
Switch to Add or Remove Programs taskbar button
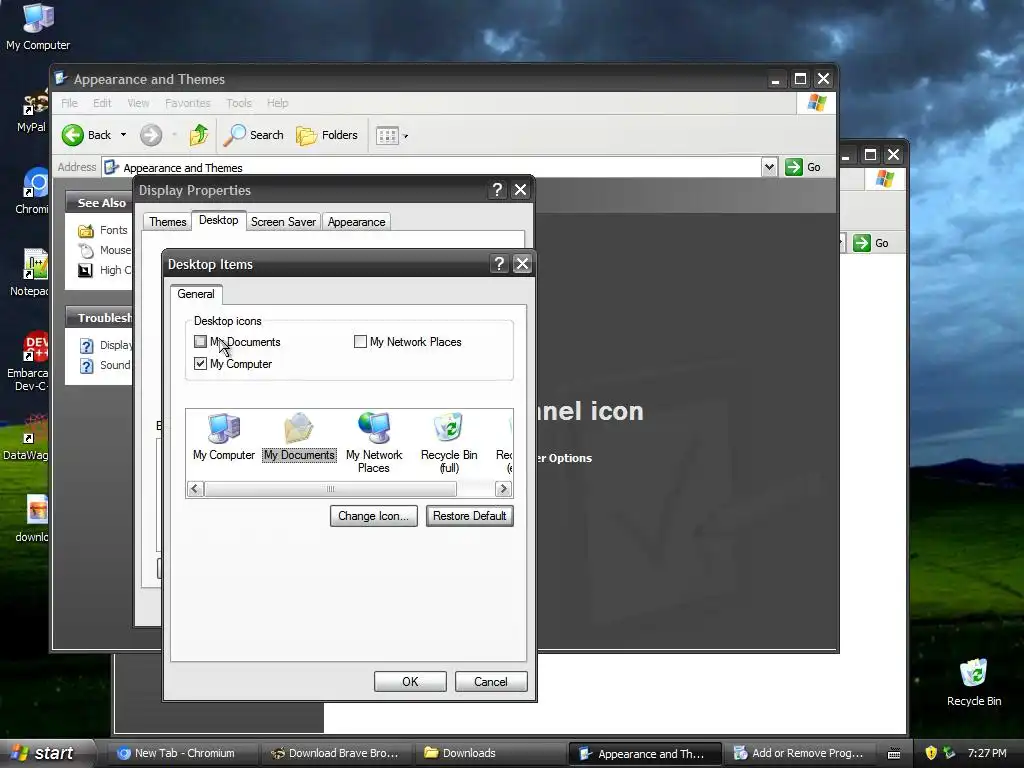click(x=798, y=754)
